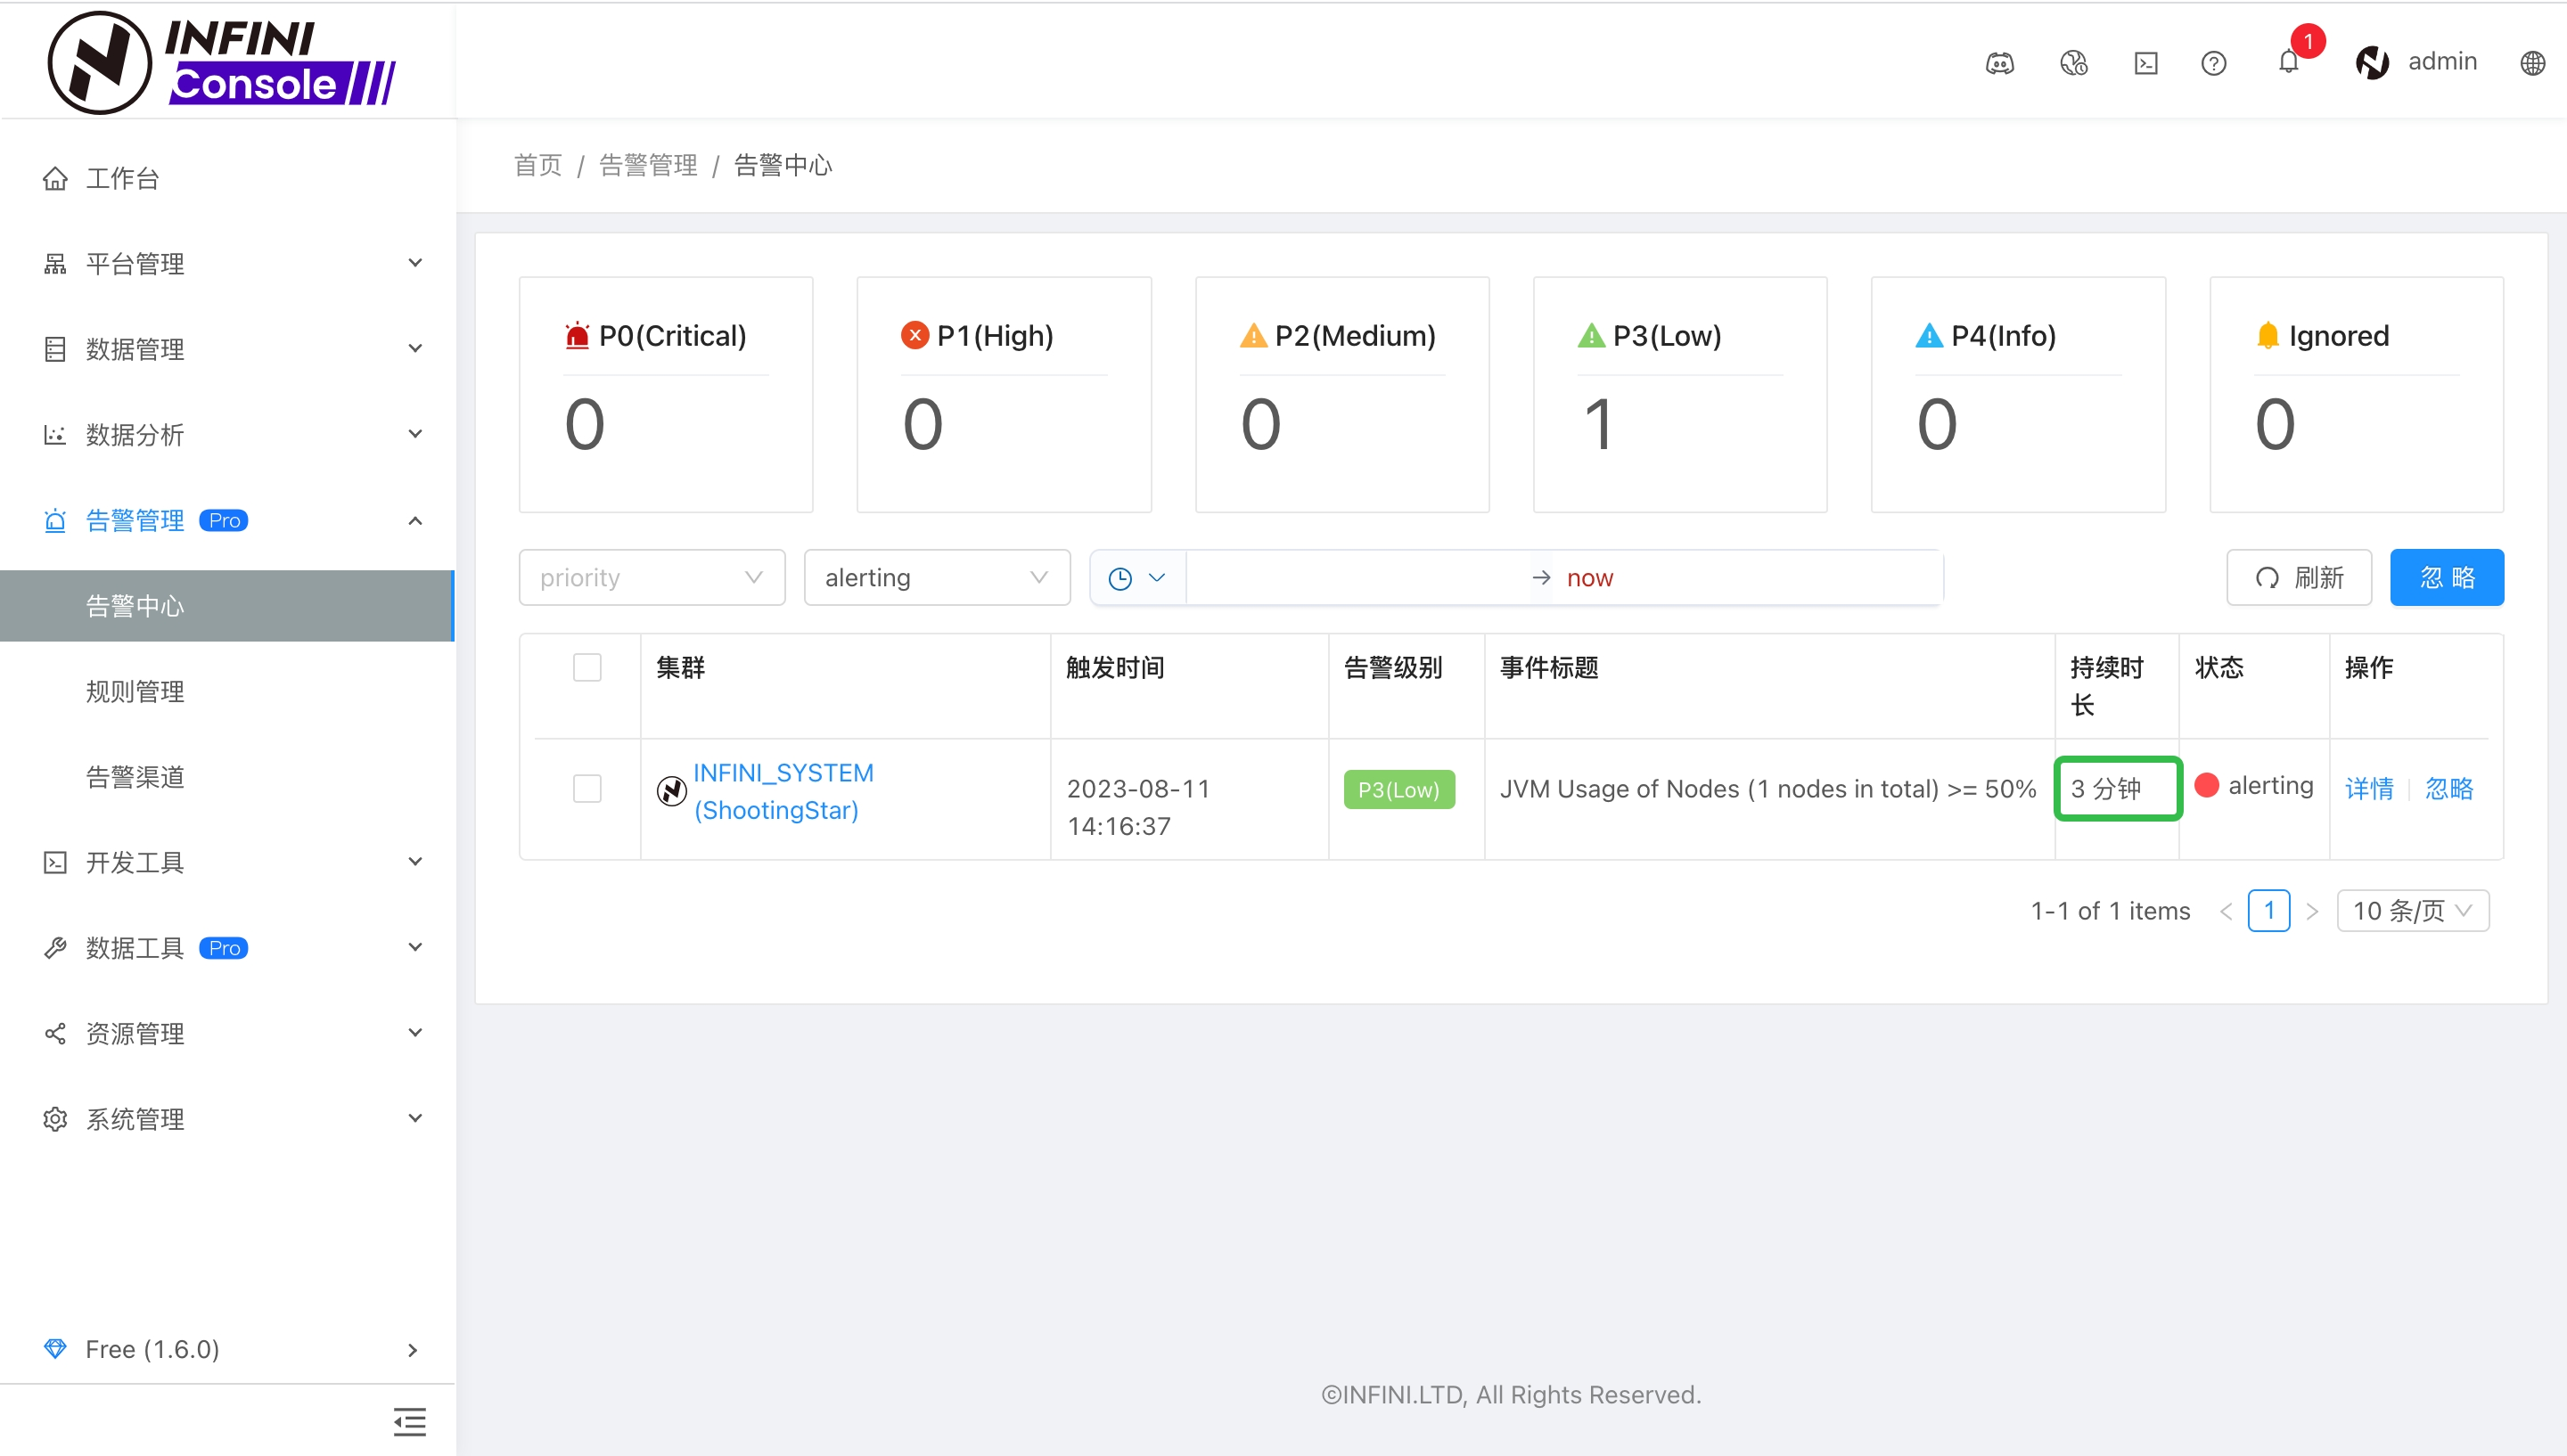Open the language globe icon

pos(2532,63)
